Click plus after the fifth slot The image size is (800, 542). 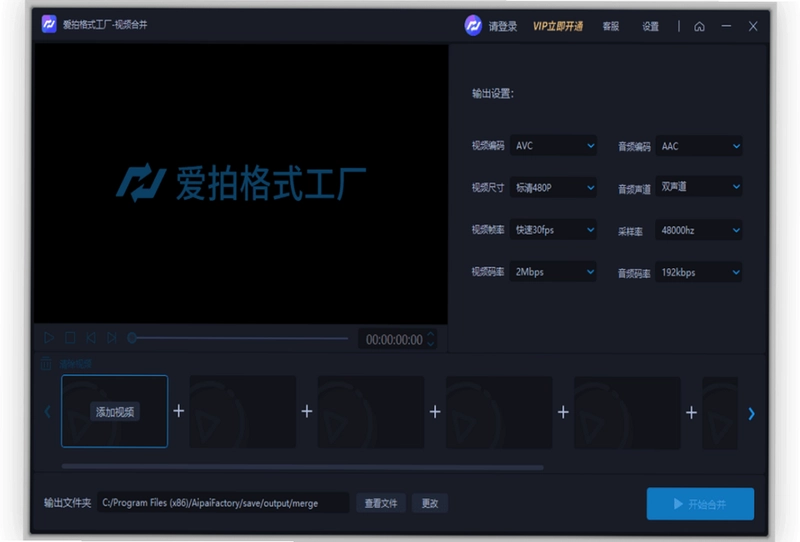(x=691, y=412)
